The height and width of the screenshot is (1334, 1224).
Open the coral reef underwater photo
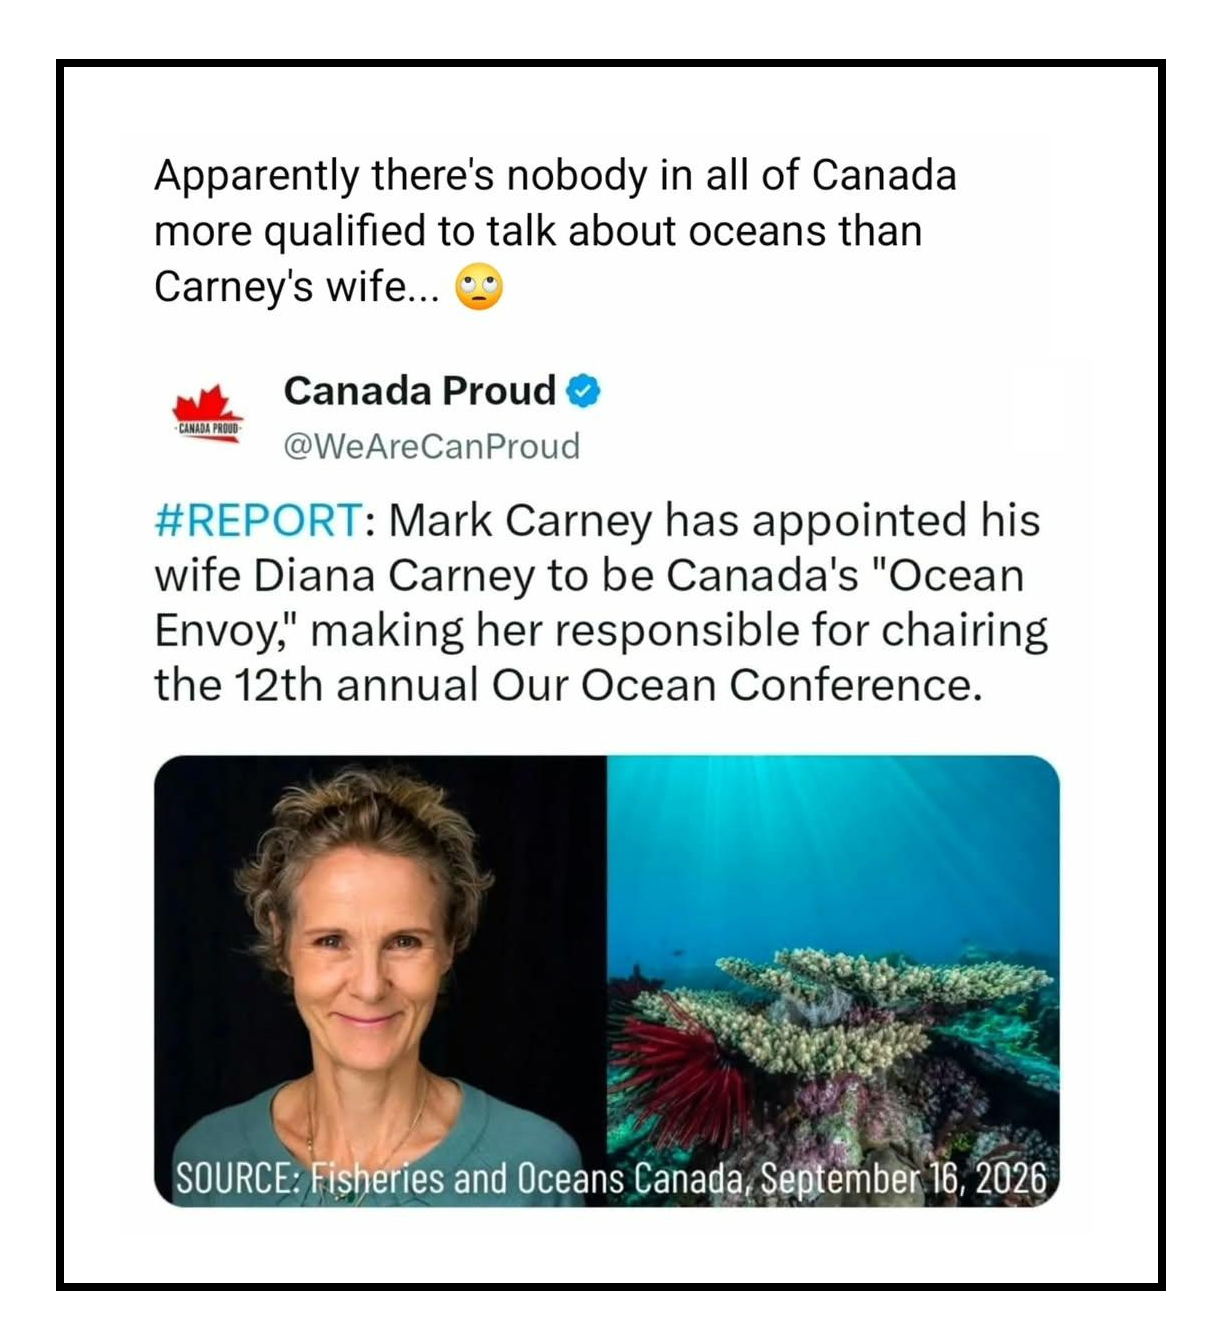coord(833,981)
